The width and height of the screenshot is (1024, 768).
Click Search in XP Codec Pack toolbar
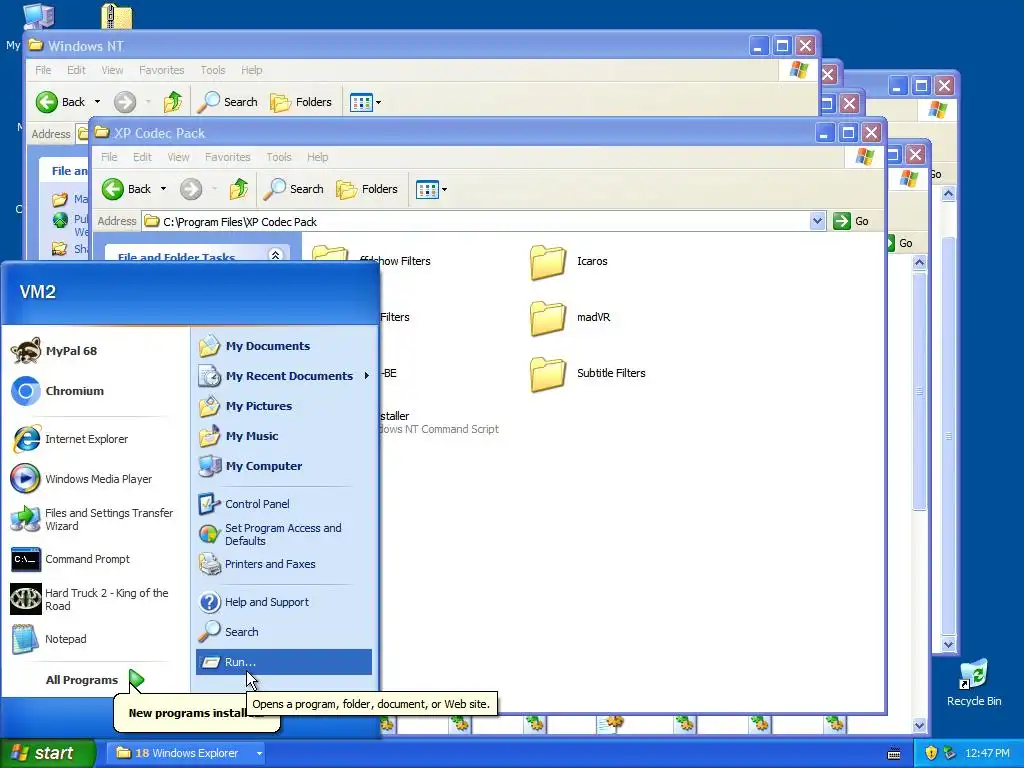[x=293, y=189]
